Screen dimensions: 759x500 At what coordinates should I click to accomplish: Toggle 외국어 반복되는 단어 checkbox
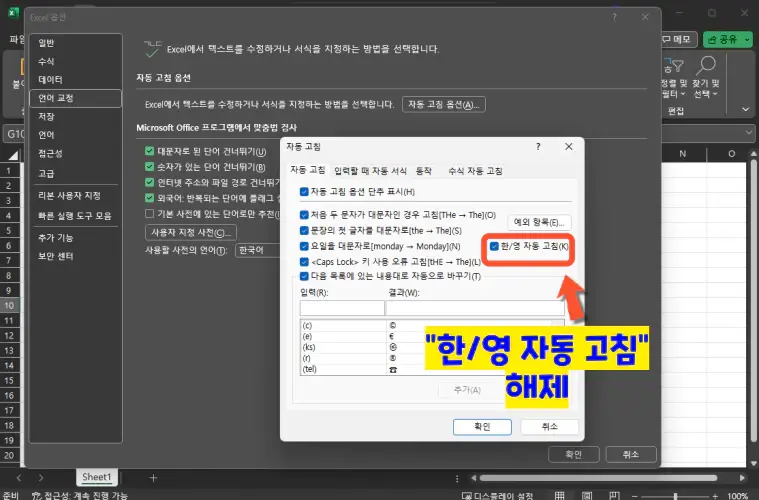(150, 198)
